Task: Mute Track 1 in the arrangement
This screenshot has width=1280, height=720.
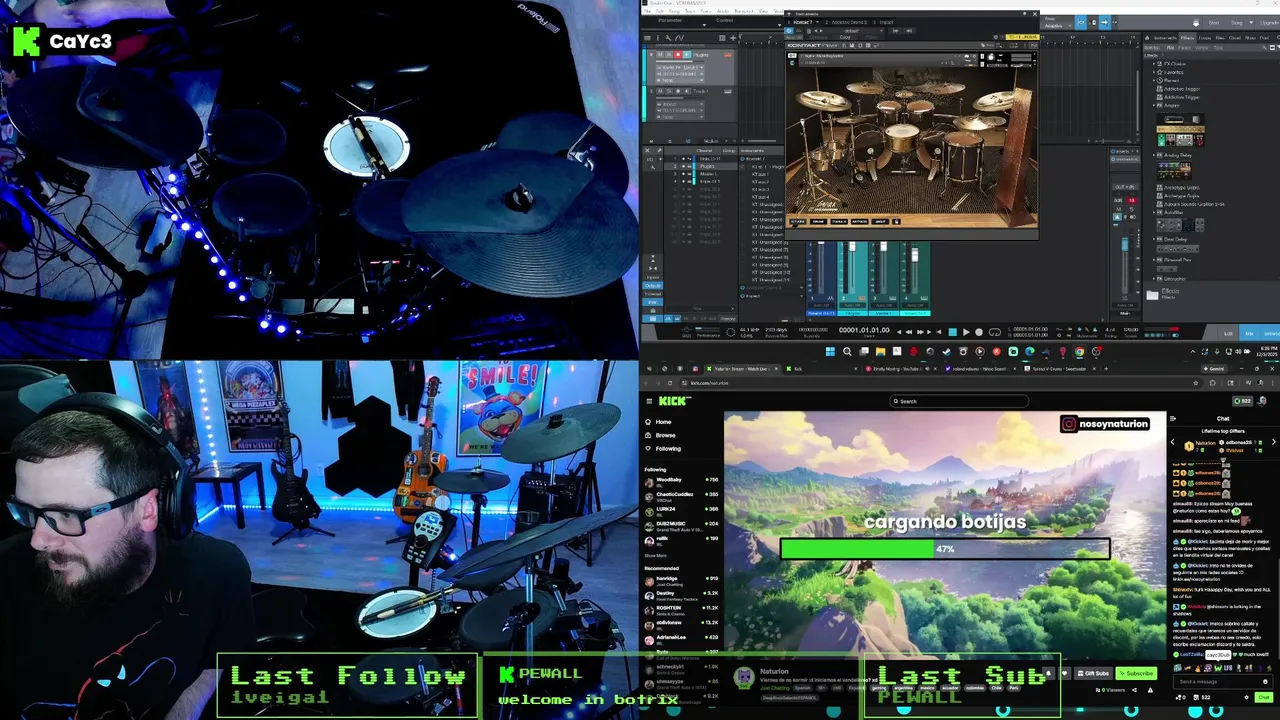Action: tap(660, 91)
